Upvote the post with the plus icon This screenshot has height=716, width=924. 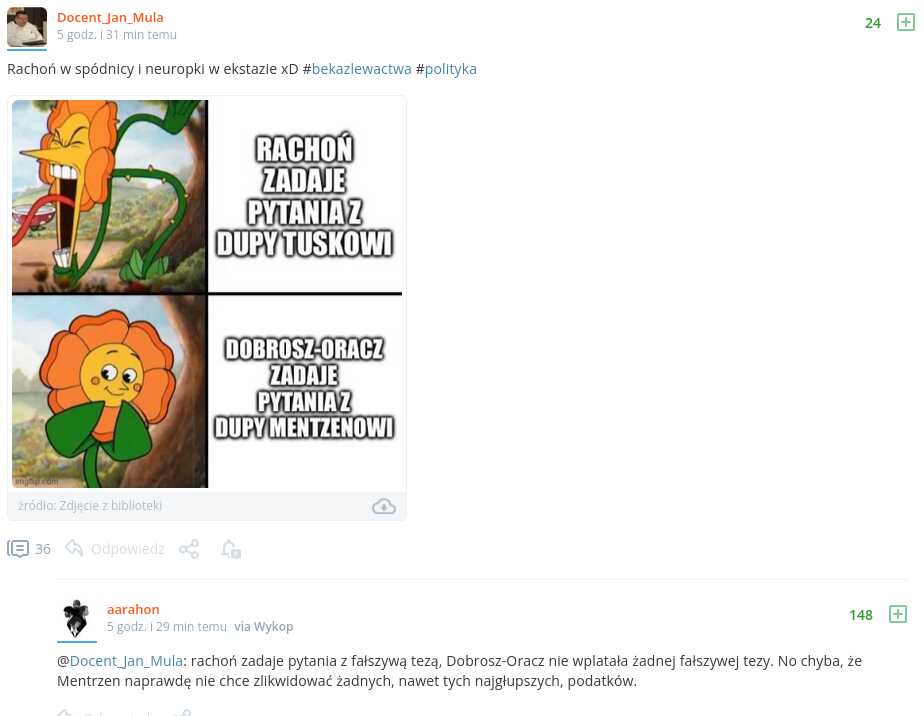tap(905, 22)
